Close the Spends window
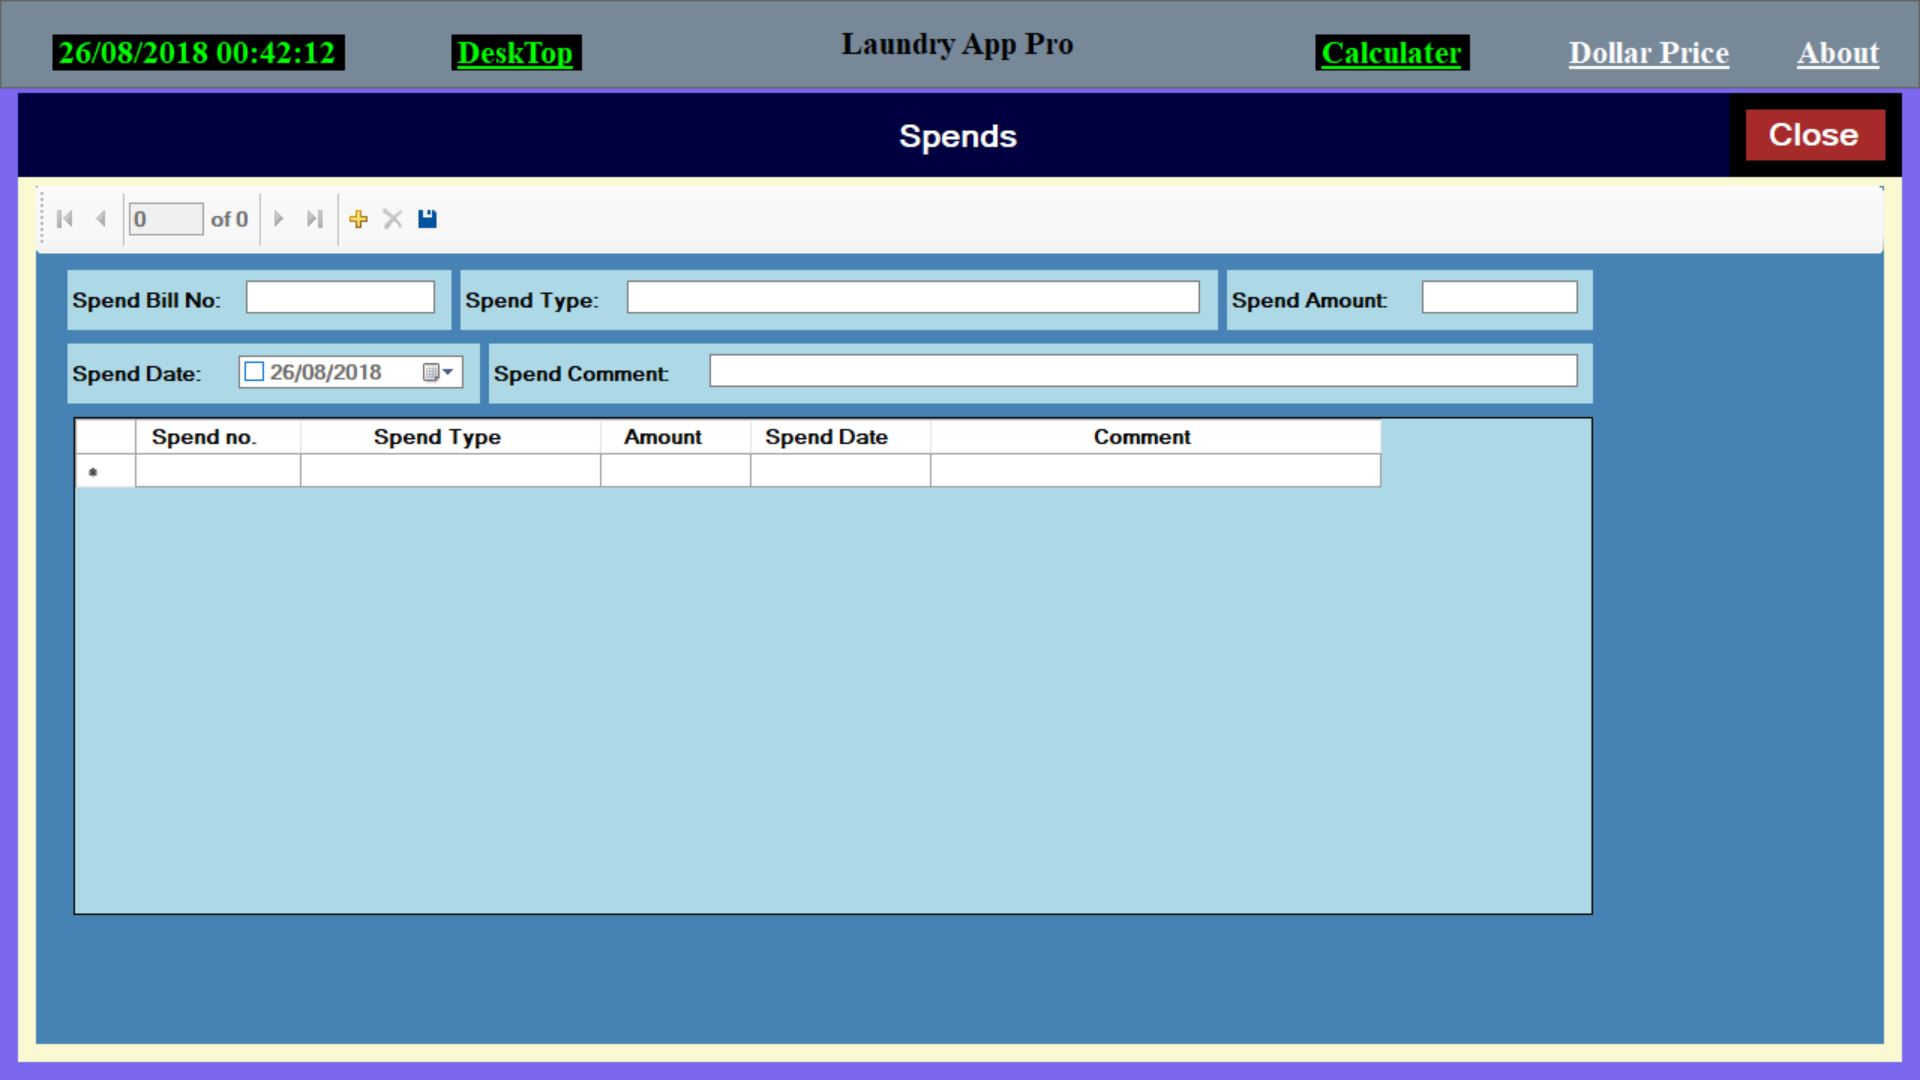This screenshot has width=1920, height=1080. pos(1814,135)
